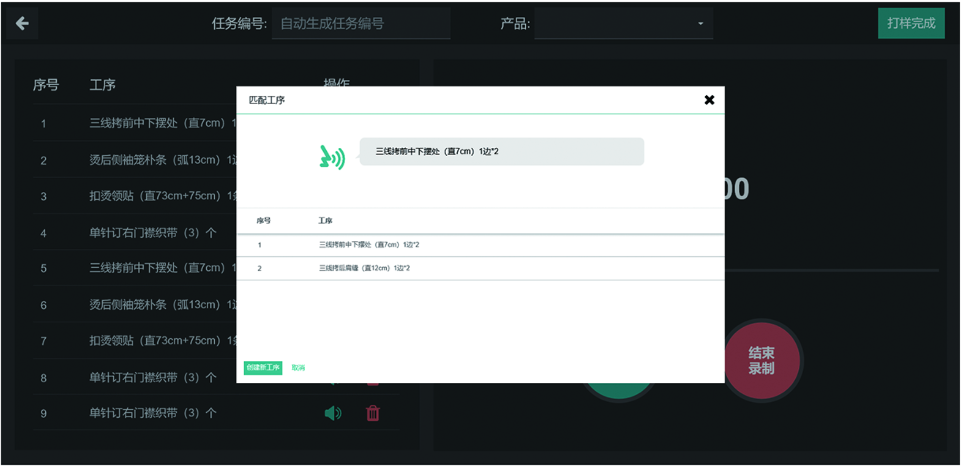Play audio for row 9
The image size is (962, 467).
click(x=333, y=413)
